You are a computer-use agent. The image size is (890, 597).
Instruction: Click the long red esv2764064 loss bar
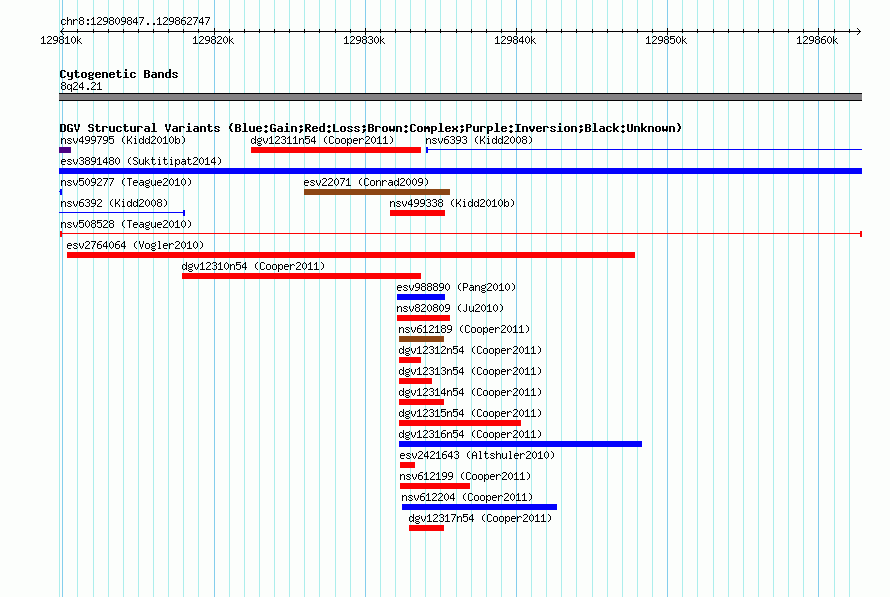click(x=351, y=255)
